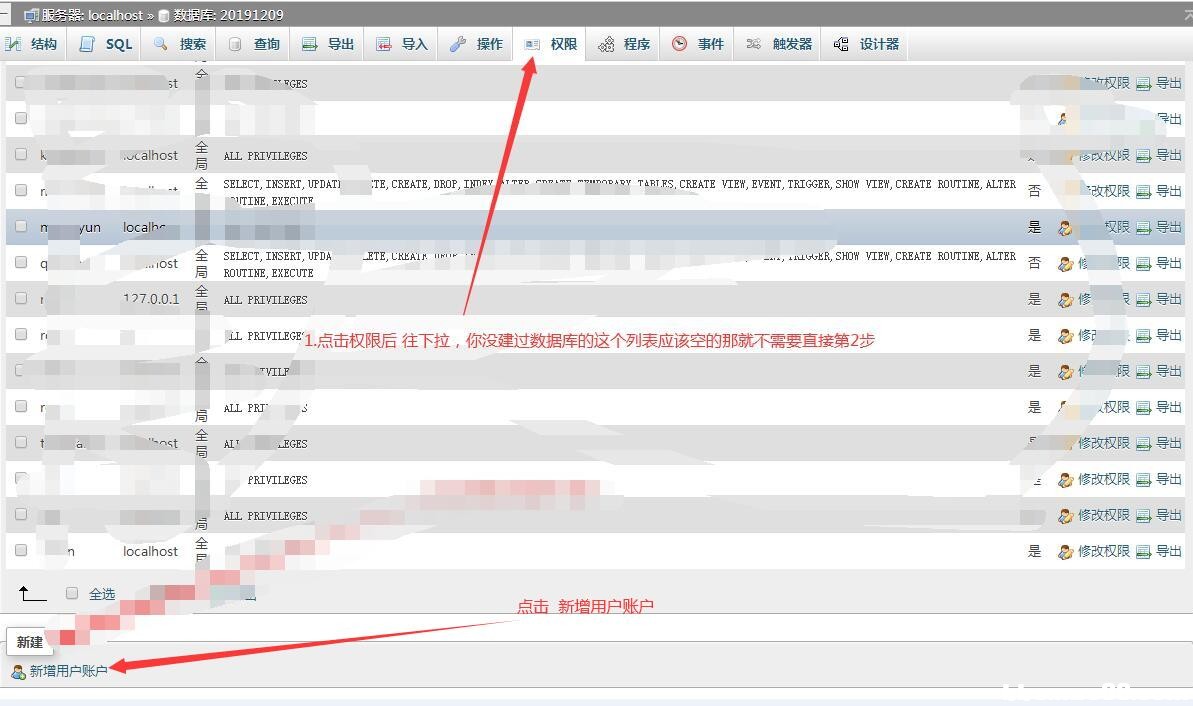Click 修改权限 in the last localhost row

pyautogui.click(x=1103, y=551)
